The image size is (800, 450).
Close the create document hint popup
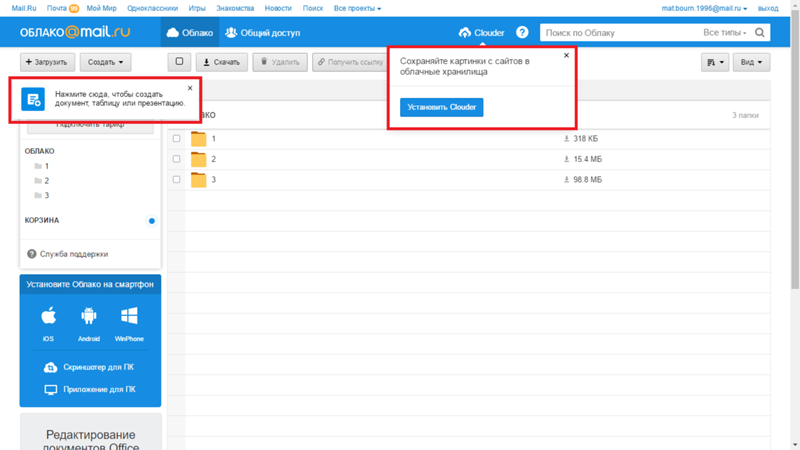click(x=190, y=88)
